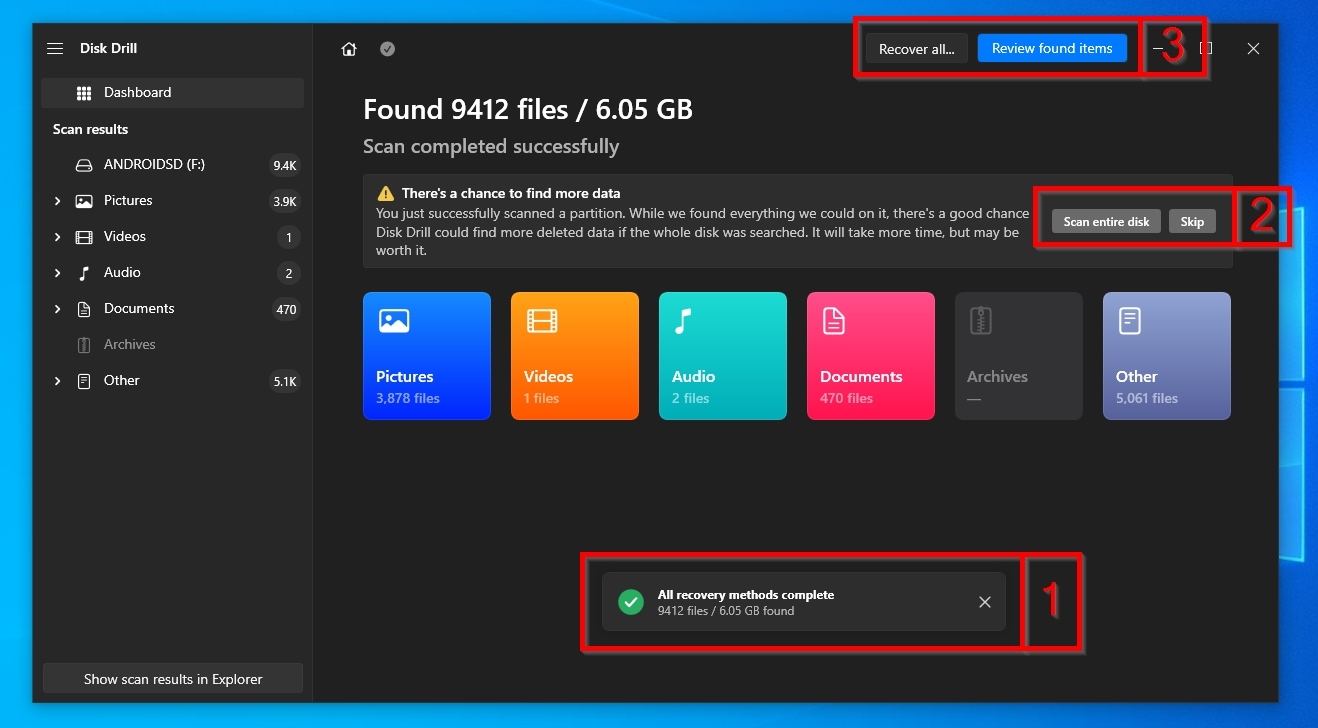Open Other in scan results
Screen dimensions: 1318x728
pyautogui.click(x=173, y=381)
